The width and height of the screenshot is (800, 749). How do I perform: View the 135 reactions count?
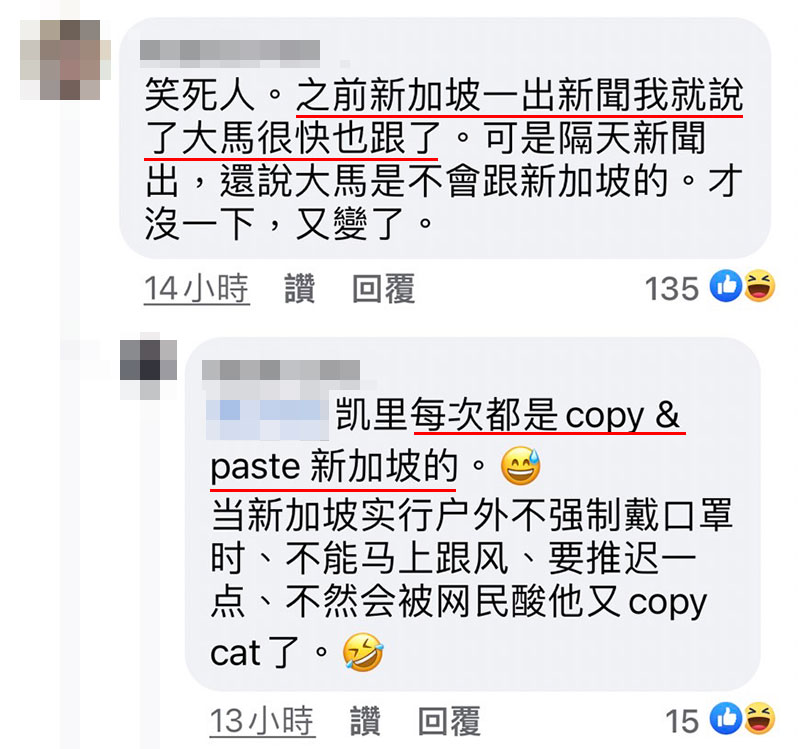(671, 289)
